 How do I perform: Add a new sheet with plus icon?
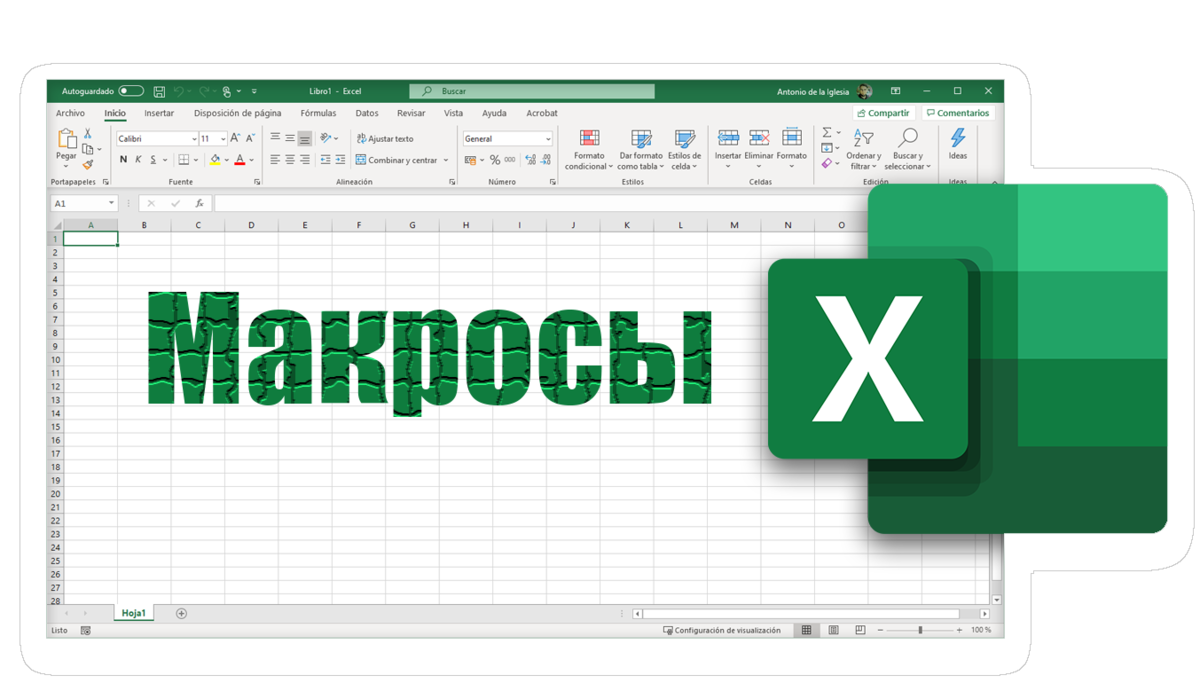tap(181, 613)
